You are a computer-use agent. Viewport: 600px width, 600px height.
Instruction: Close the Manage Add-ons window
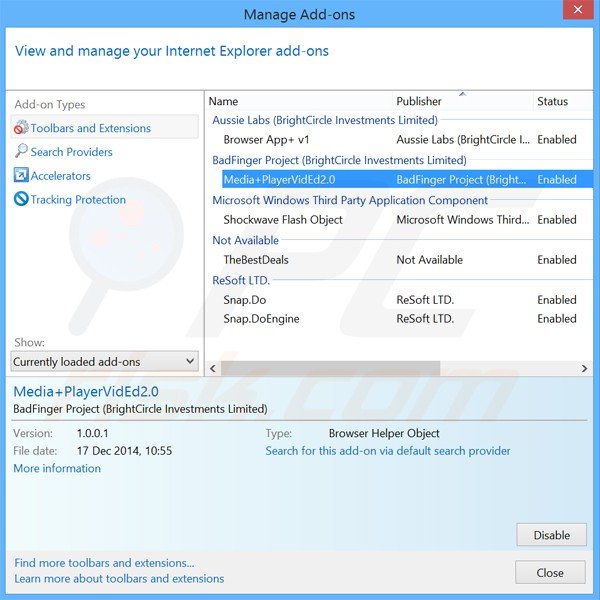coord(577,9)
